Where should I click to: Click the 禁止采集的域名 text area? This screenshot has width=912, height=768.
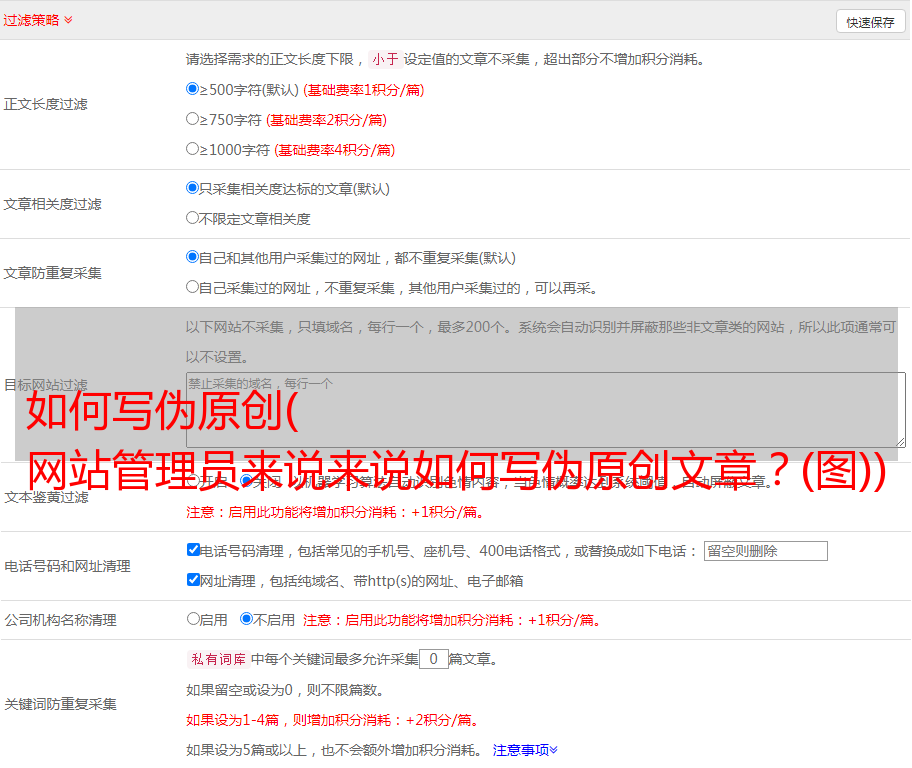(x=545, y=409)
